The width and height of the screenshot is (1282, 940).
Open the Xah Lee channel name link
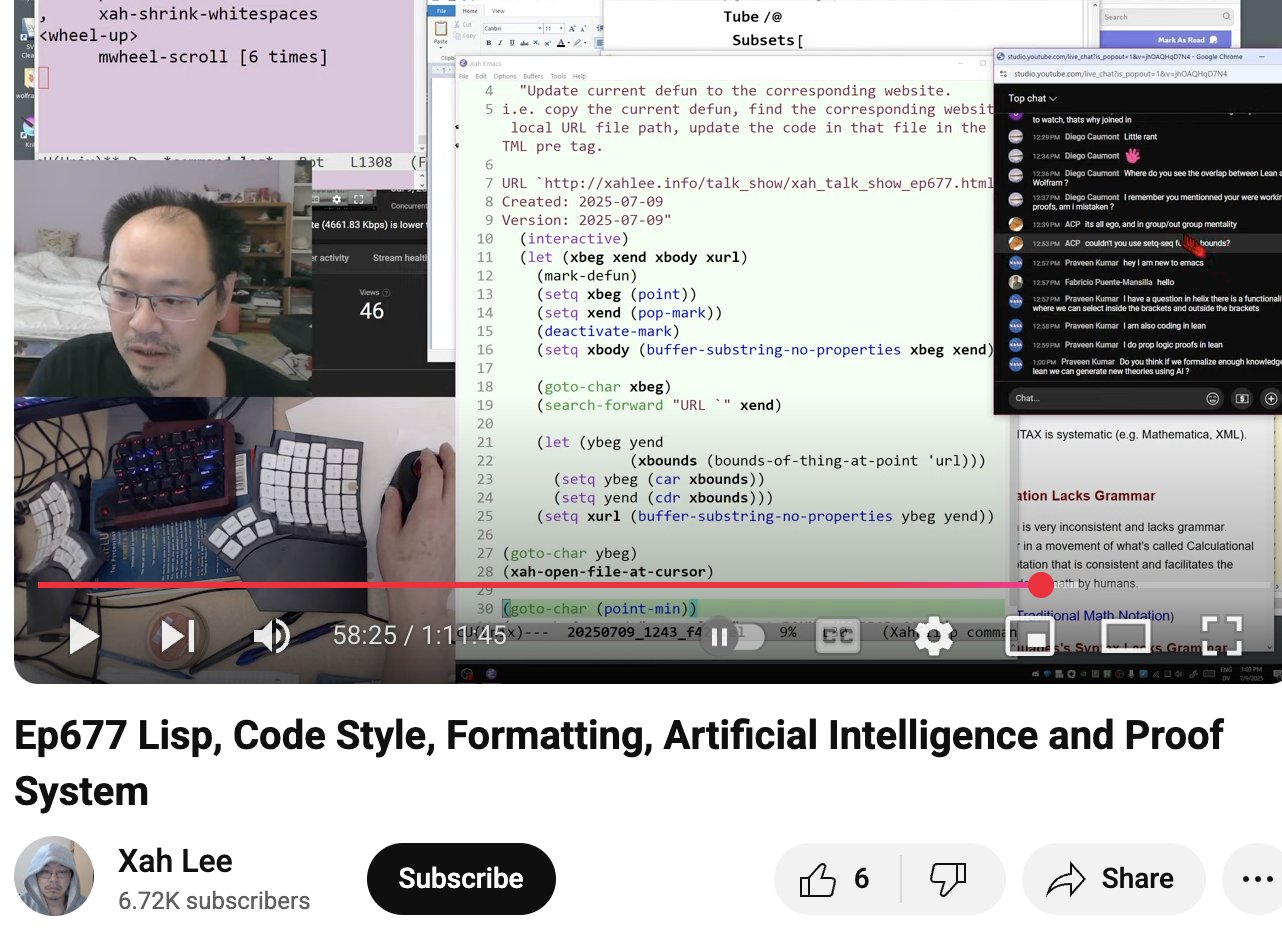pyautogui.click(x=175, y=861)
